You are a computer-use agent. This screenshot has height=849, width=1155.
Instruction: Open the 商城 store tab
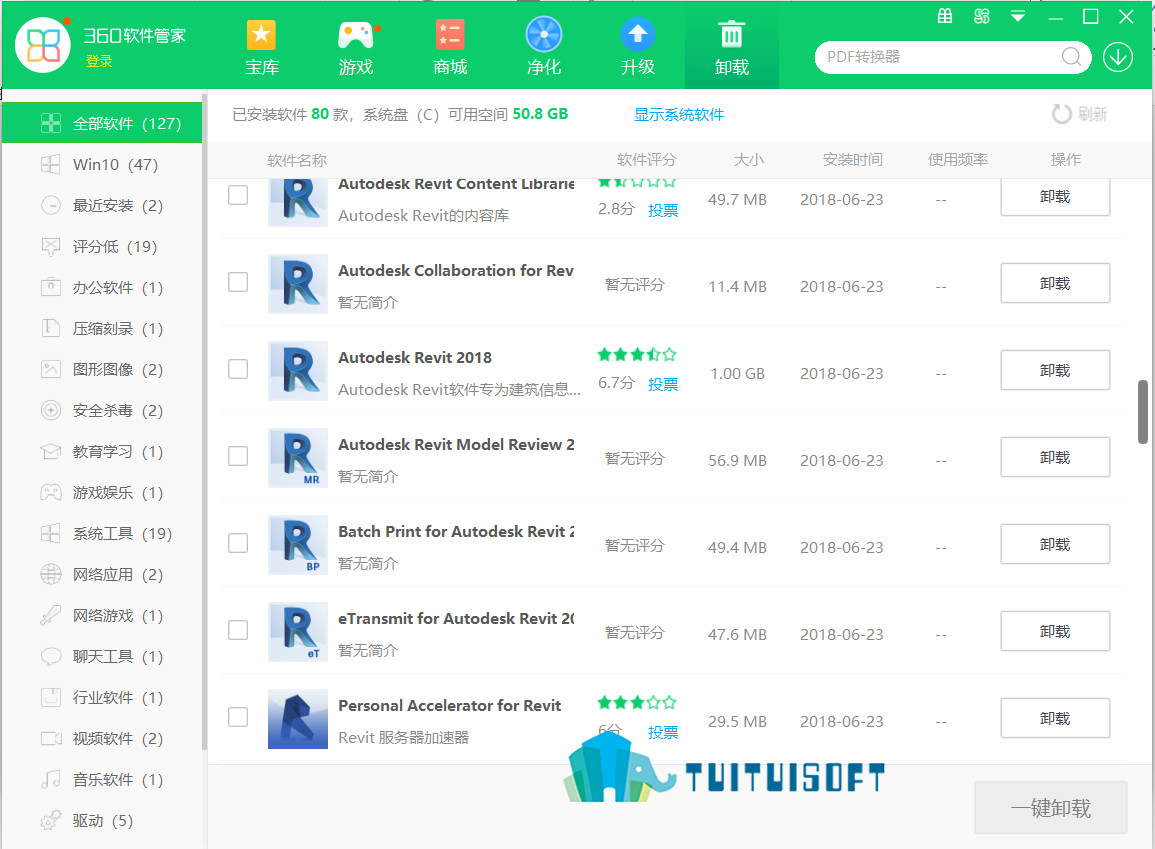[x=450, y=48]
